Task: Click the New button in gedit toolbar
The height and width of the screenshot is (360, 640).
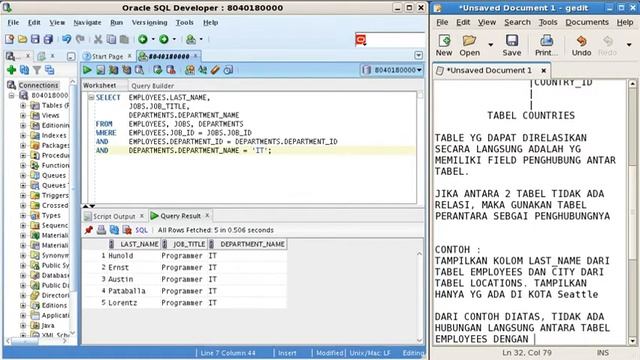Action: point(444,45)
